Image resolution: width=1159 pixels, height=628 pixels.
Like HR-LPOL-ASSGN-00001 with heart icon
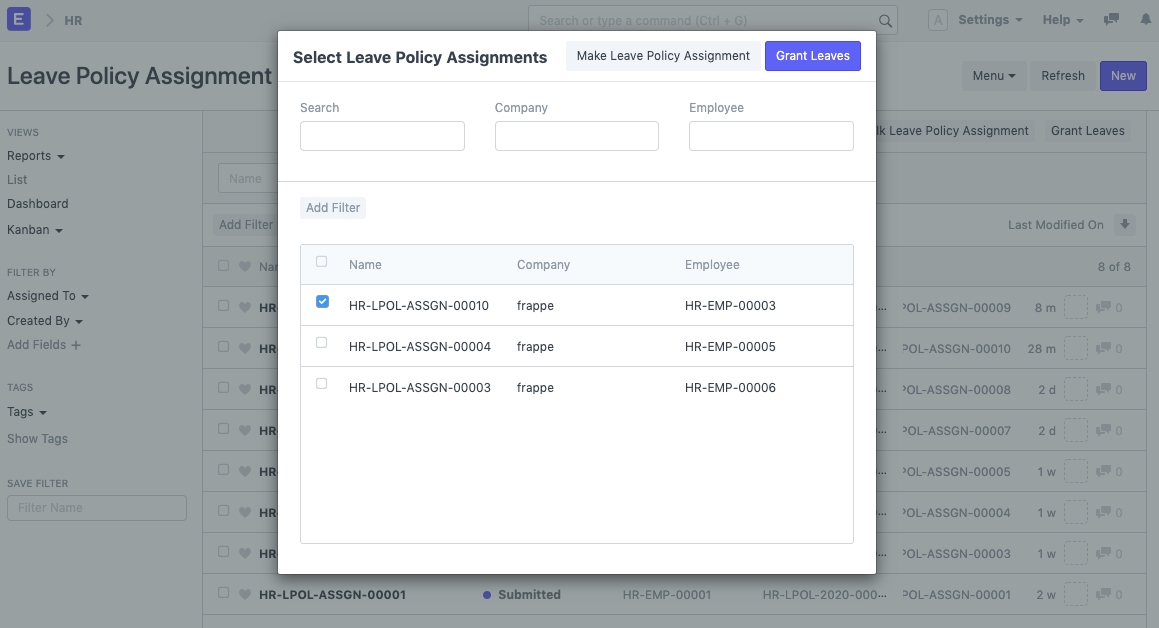pos(245,594)
